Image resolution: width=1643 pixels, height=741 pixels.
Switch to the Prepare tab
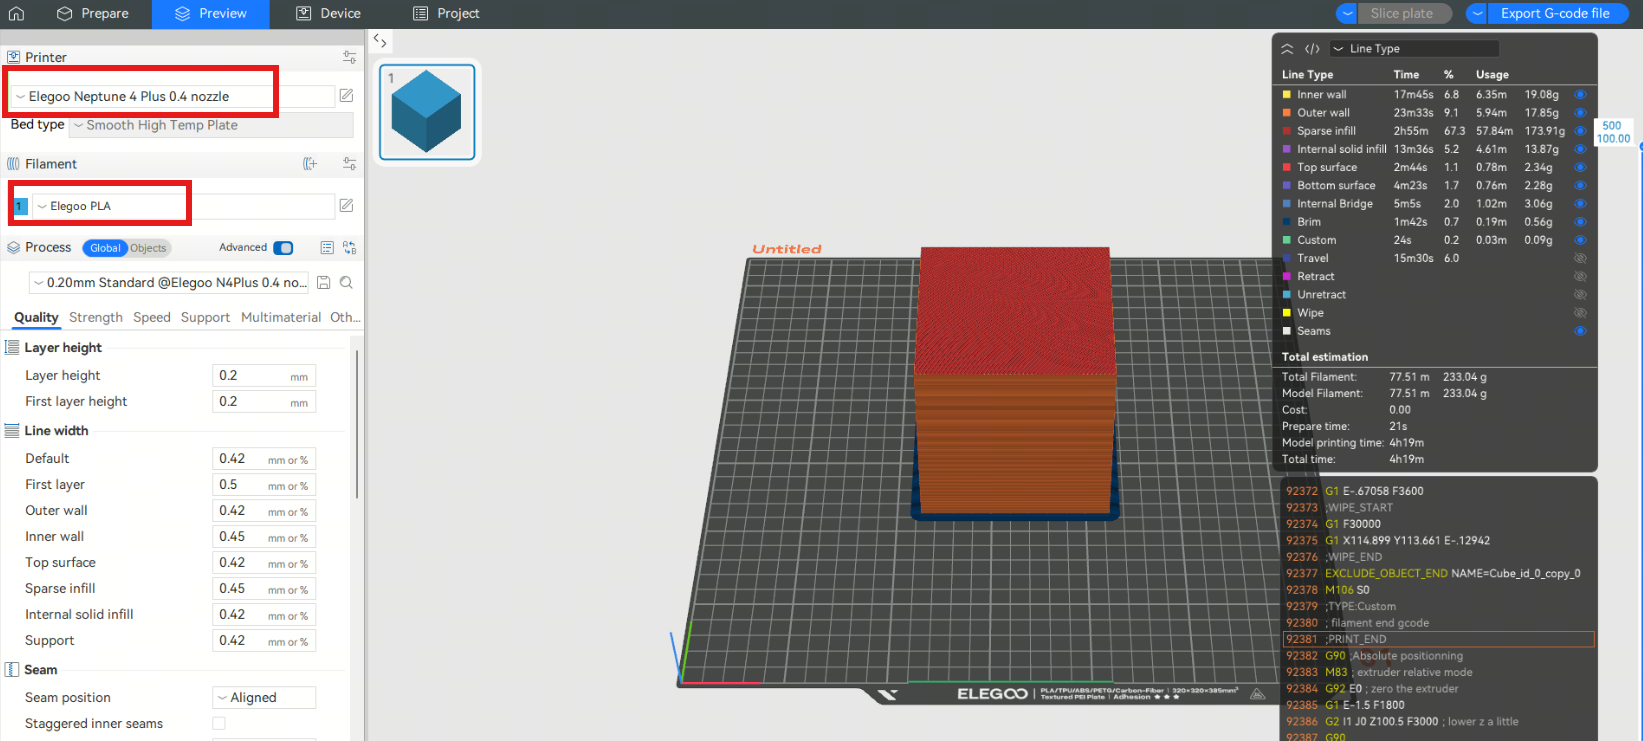93,14
